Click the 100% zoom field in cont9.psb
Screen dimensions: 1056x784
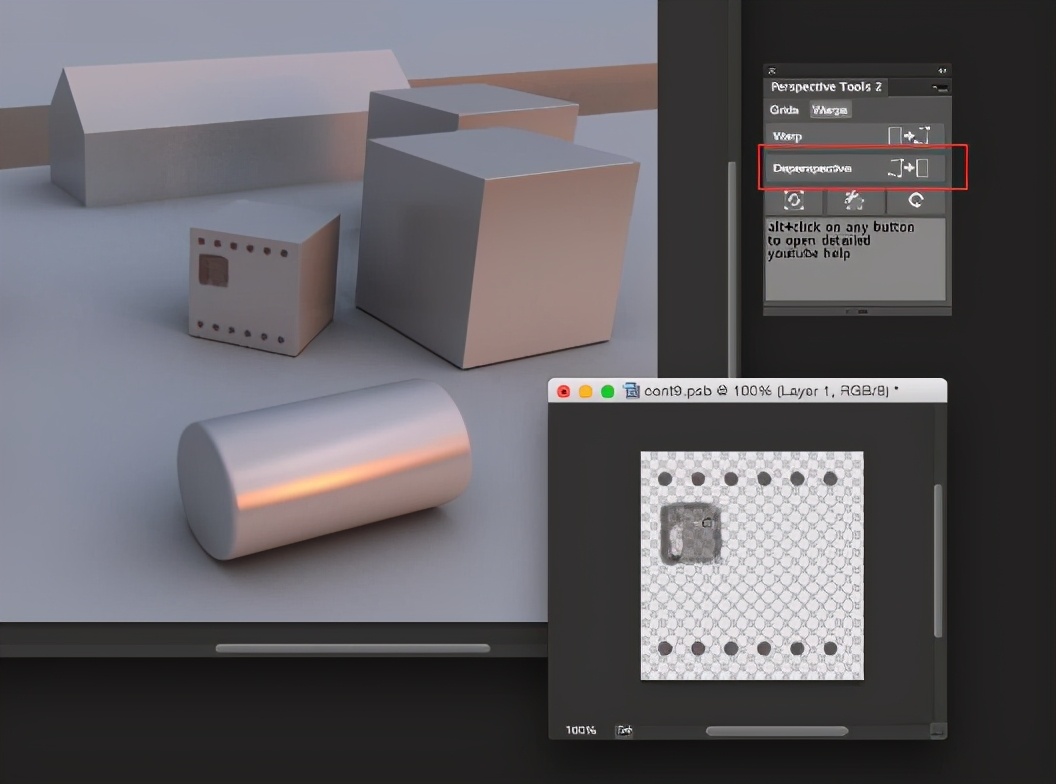[x=581, y=730]
